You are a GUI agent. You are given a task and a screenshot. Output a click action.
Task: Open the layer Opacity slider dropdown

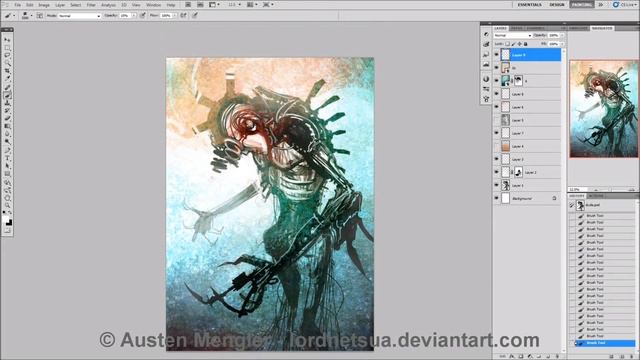(562, 36)
